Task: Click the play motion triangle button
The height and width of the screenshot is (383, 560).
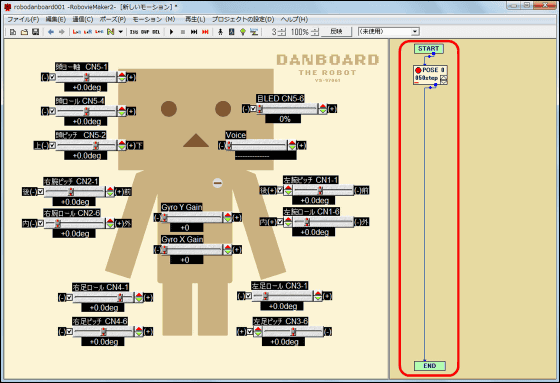Action: click(171, 32)
